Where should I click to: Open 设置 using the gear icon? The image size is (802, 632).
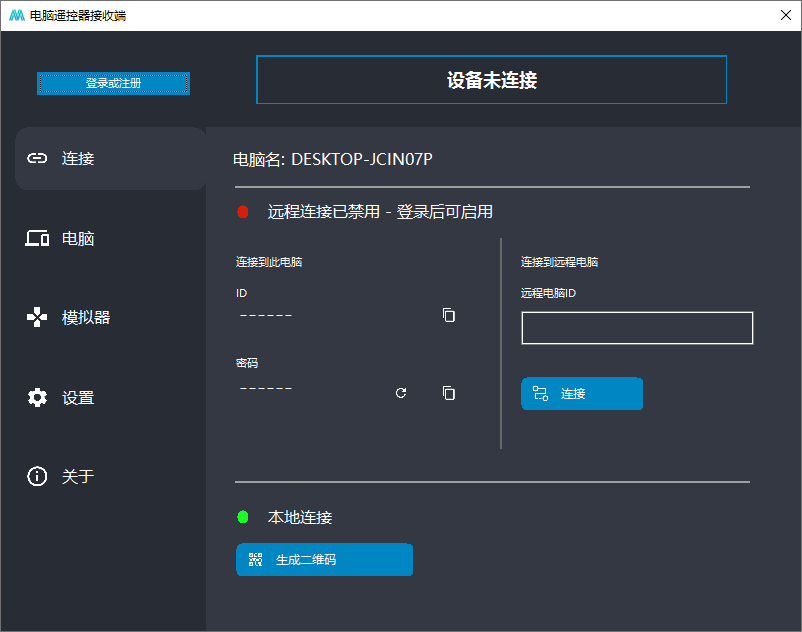tap(36, 397)
